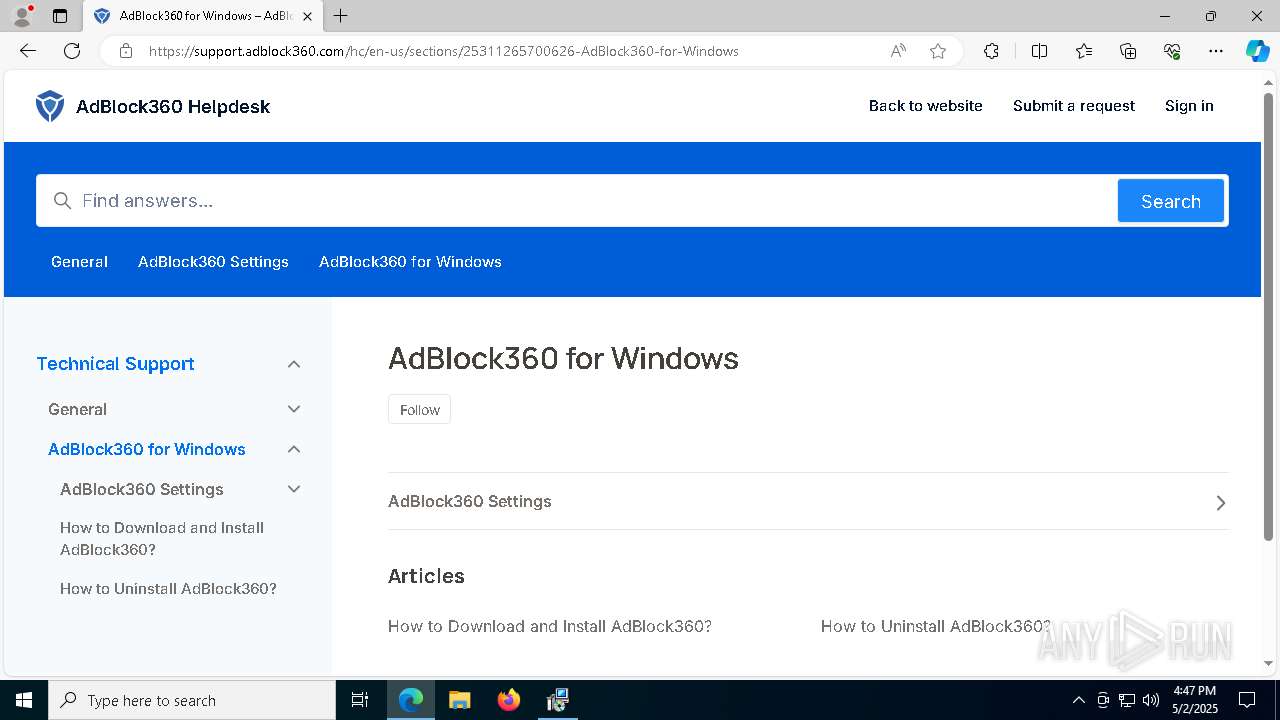
Task: Open Browser essentials heart icon
Action: coord(1172,51)
